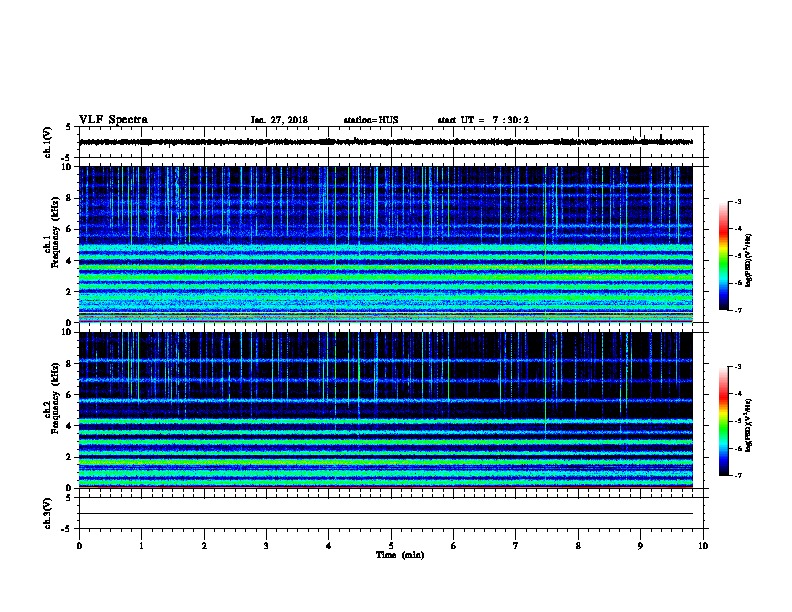Select the date text "Jan. 27, 2018"

(x=279, y=120)
